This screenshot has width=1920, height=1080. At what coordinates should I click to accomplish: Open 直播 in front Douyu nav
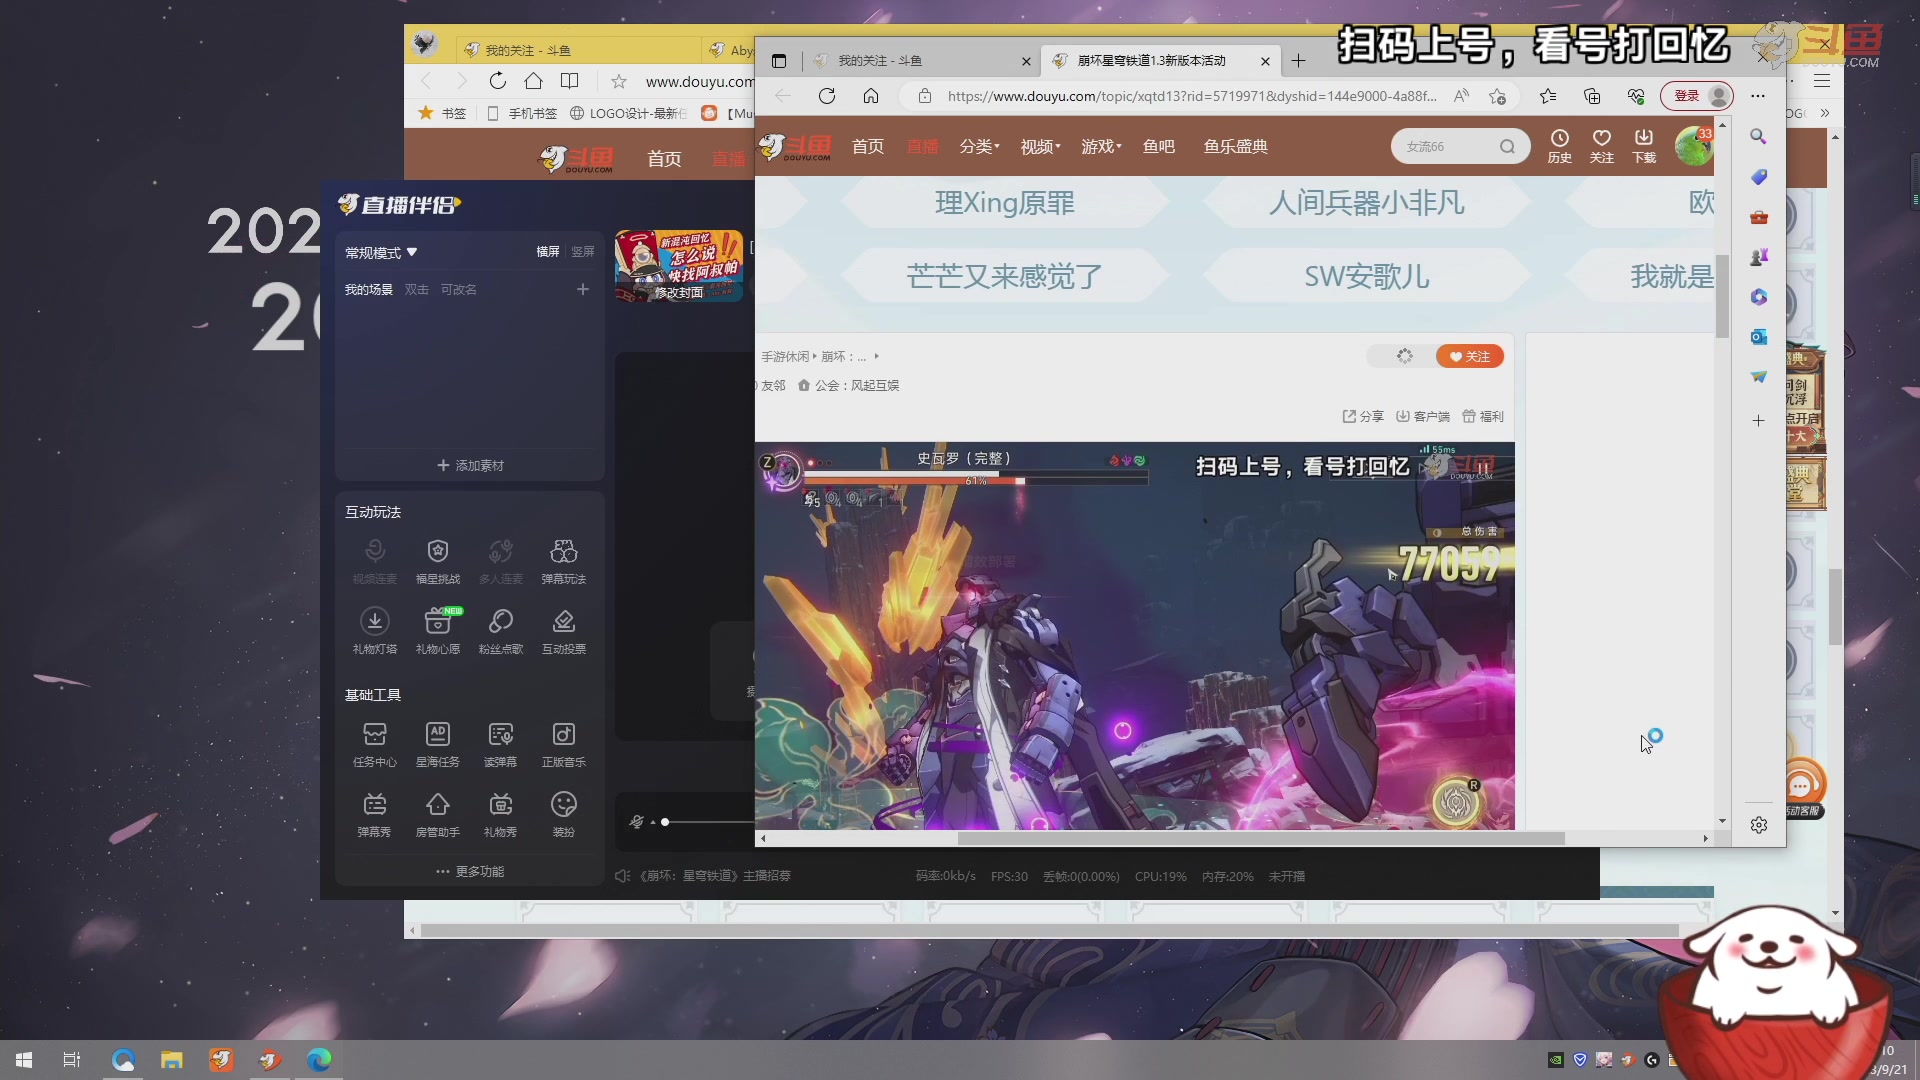923,146
